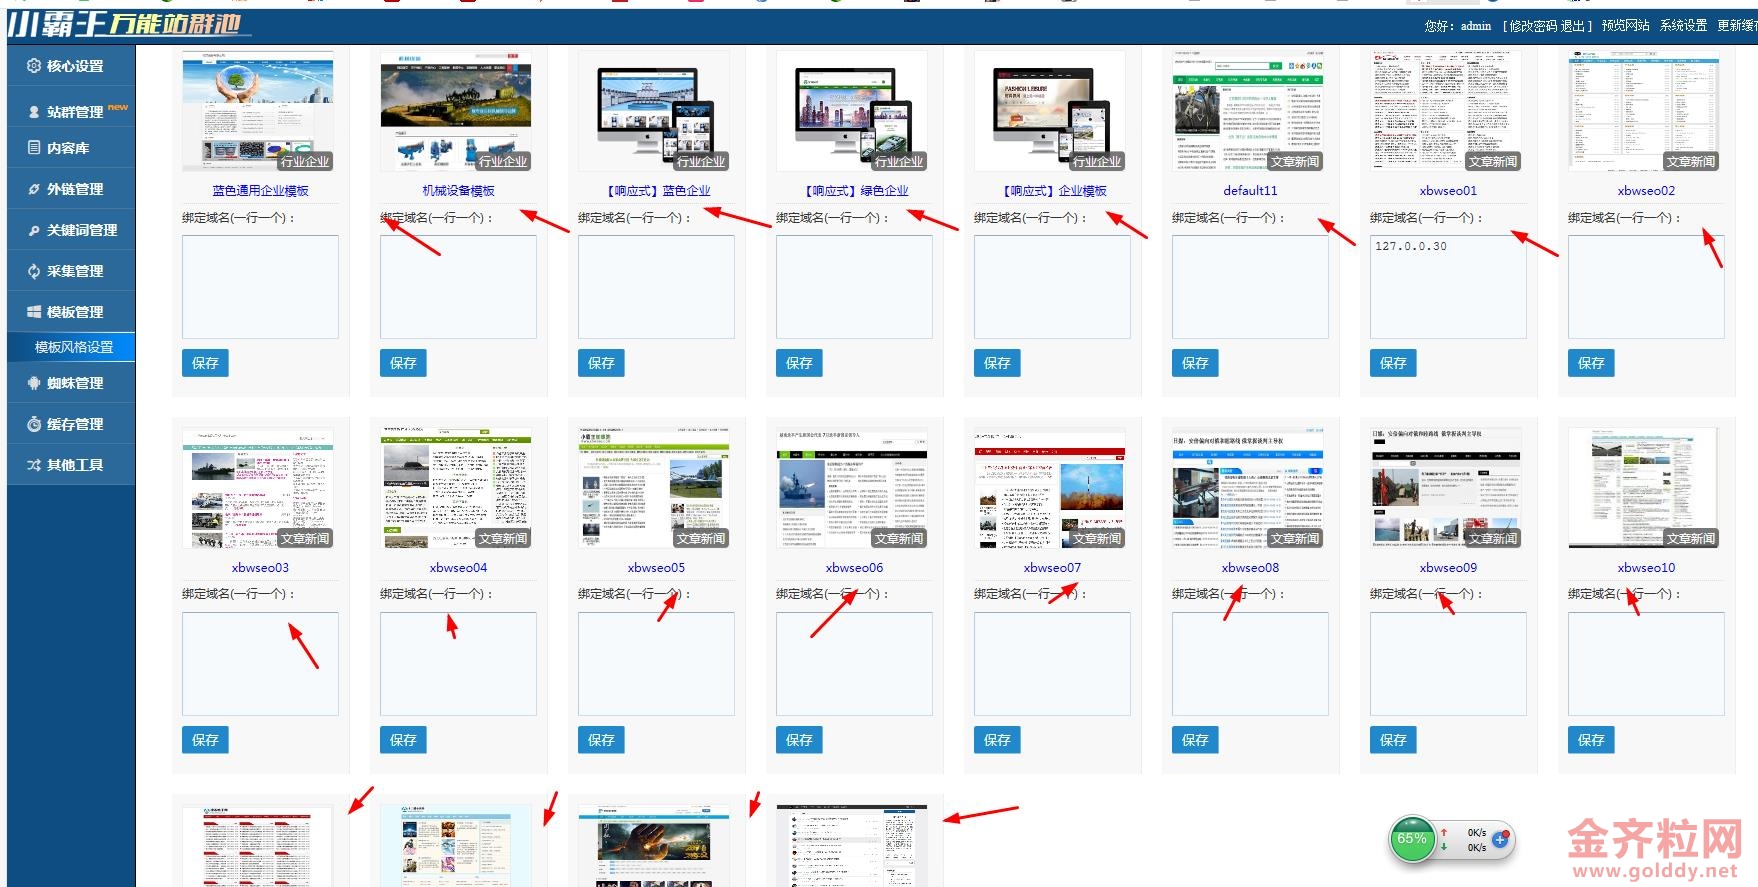
Task: Focus domain textarea under 蓝色通用企业模板
Action: pos(260,287)
